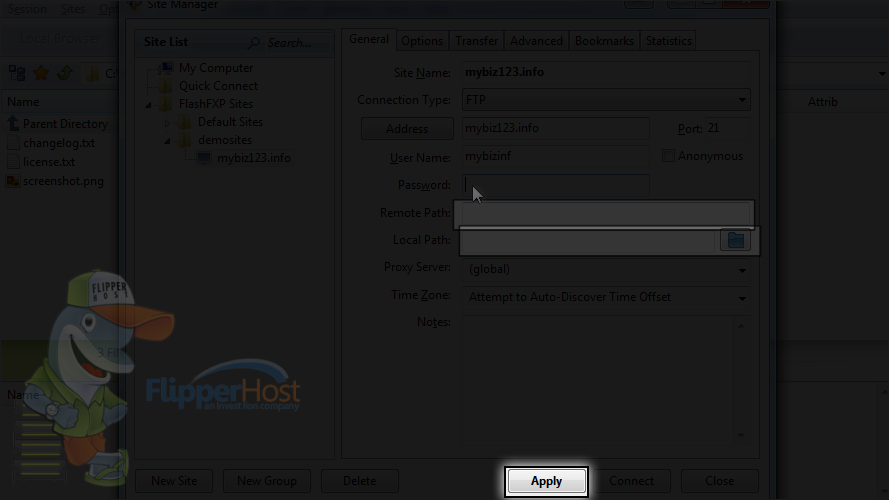The width and height of the screenshot is (889, 500).
Task: Close the Site Manager with Close button
Action: point(719,481)
